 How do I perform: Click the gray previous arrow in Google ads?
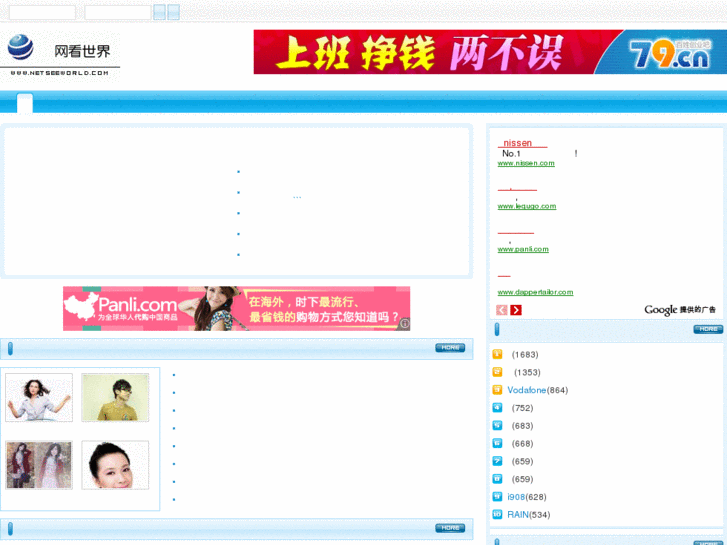pyautogui.click(x=502, y=310)
